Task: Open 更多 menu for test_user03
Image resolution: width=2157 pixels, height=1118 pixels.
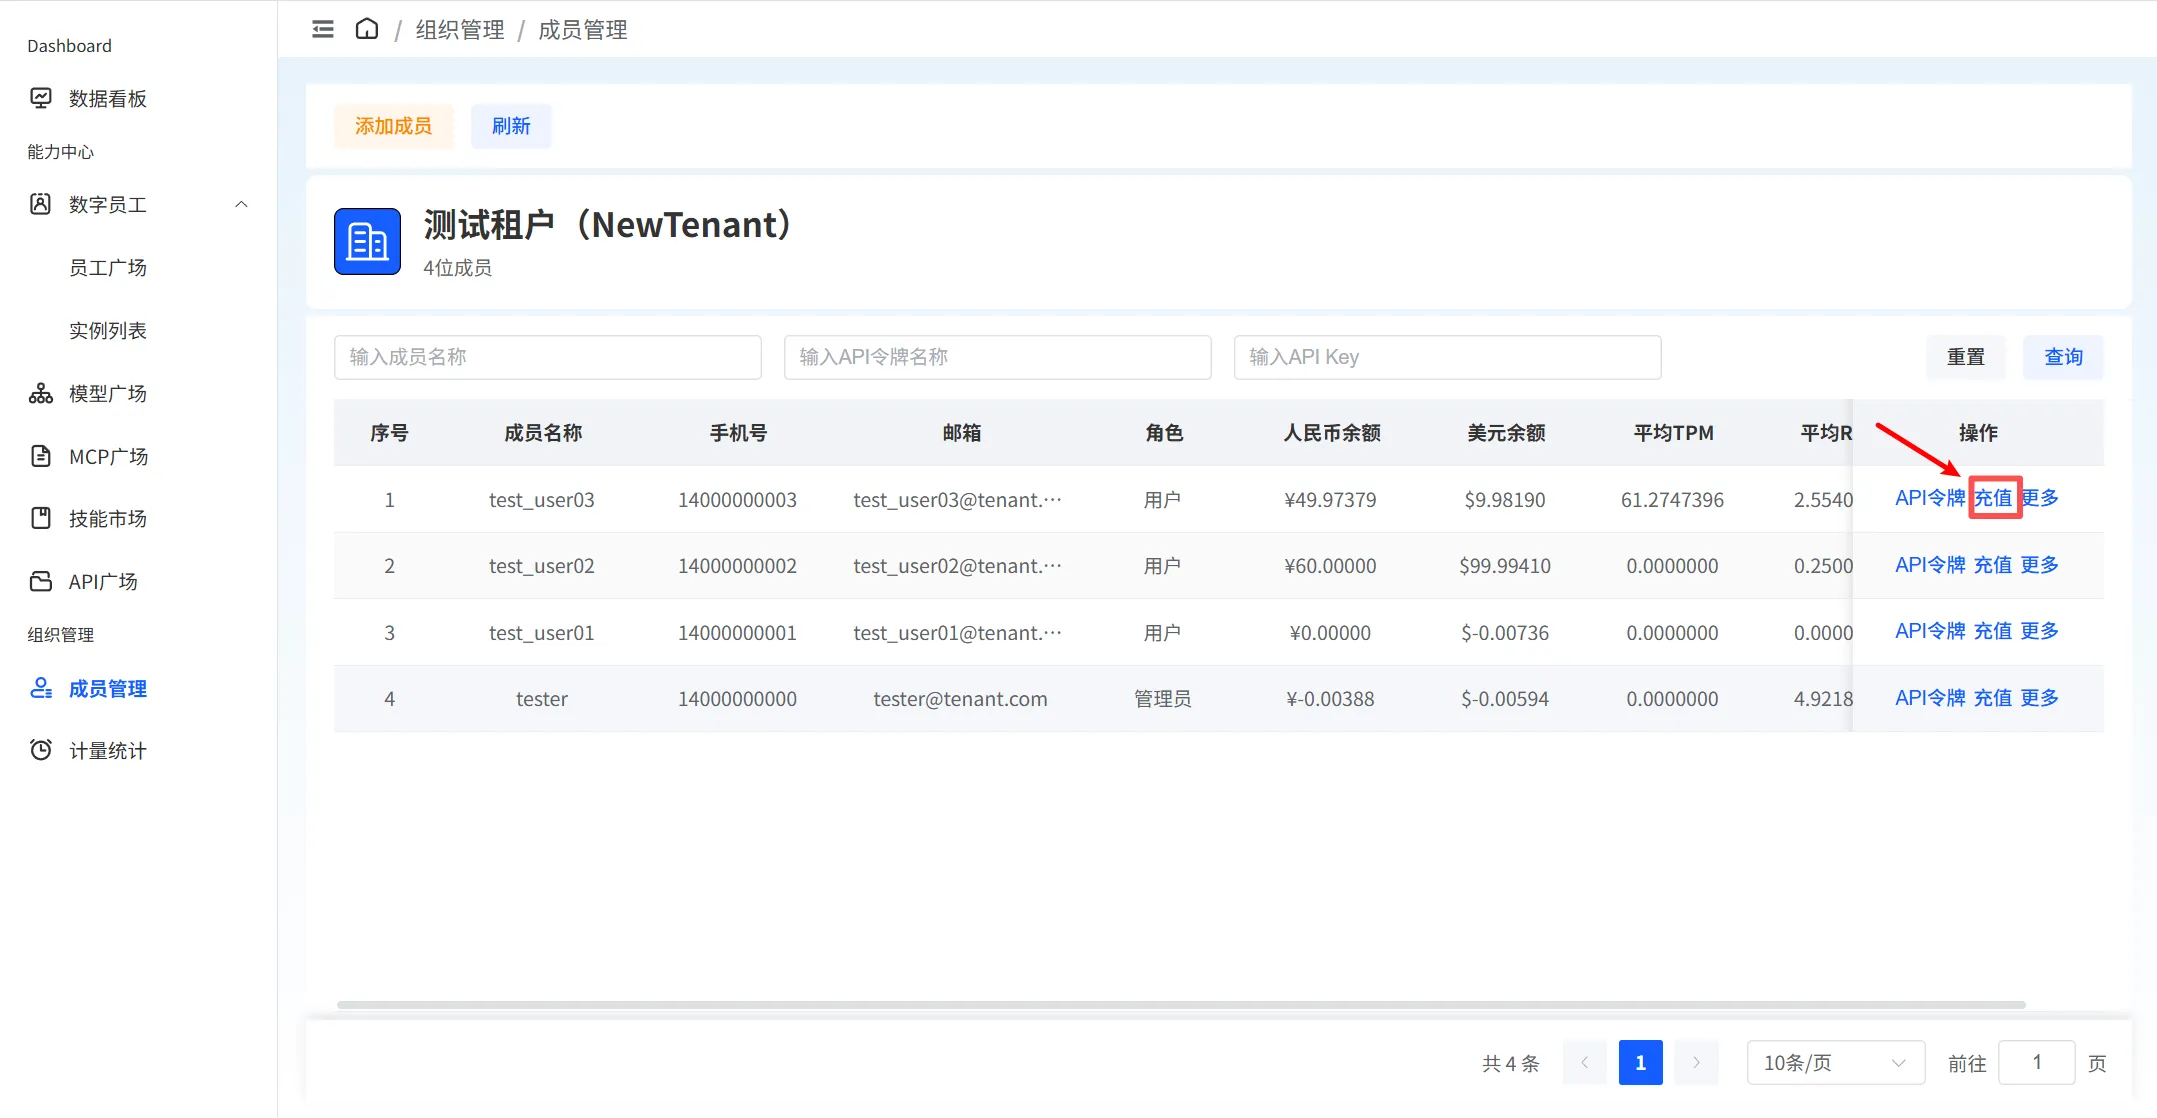Action: click(2041, 498)
